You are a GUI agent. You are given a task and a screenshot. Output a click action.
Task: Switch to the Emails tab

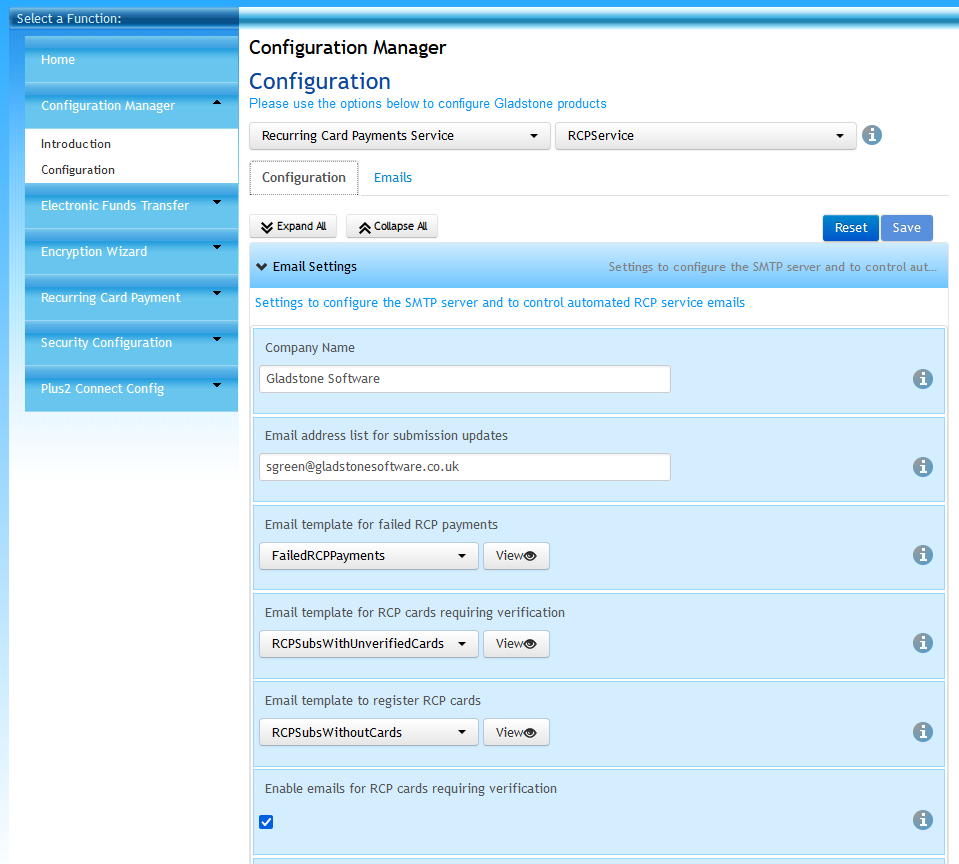tap(393, 177)
